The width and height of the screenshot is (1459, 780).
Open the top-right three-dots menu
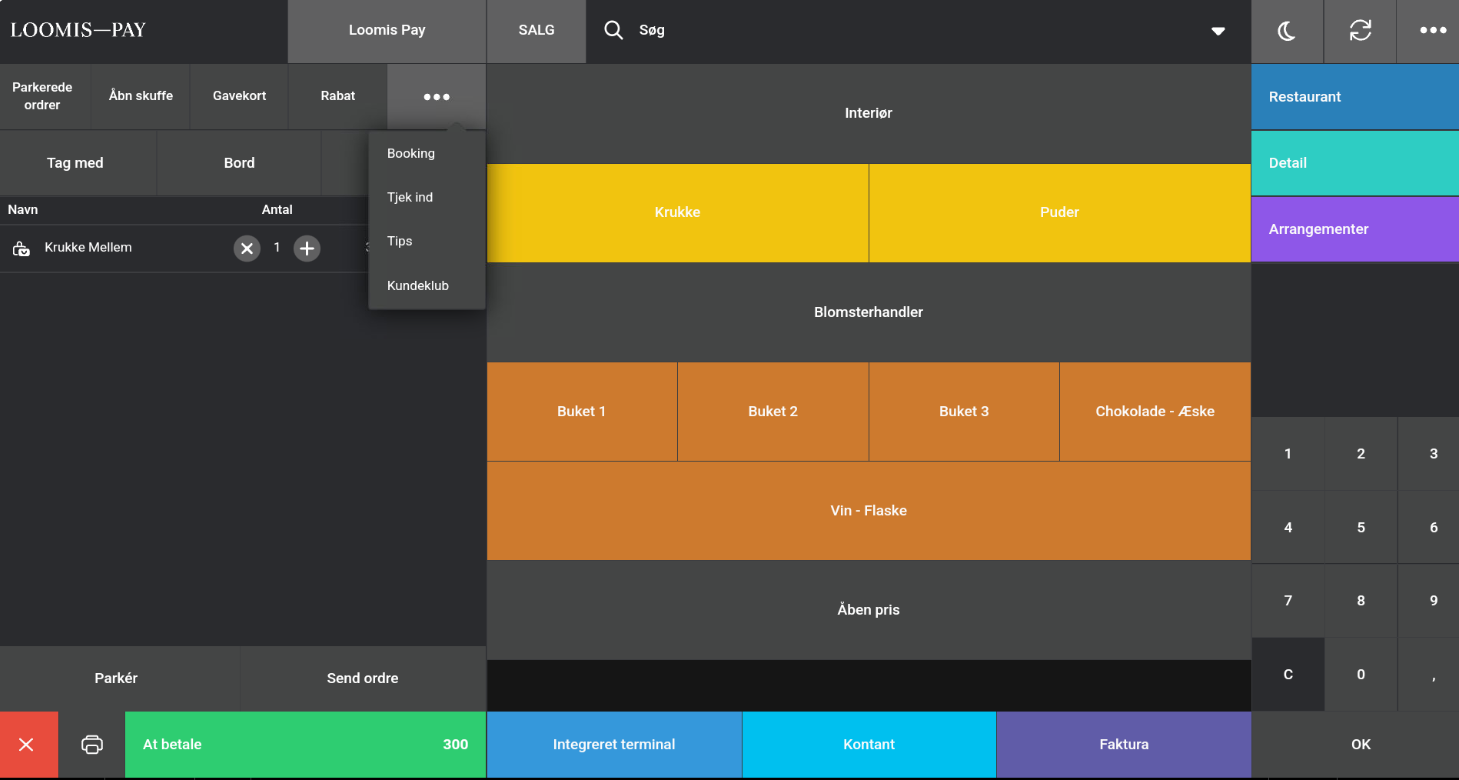(1432, 31)
